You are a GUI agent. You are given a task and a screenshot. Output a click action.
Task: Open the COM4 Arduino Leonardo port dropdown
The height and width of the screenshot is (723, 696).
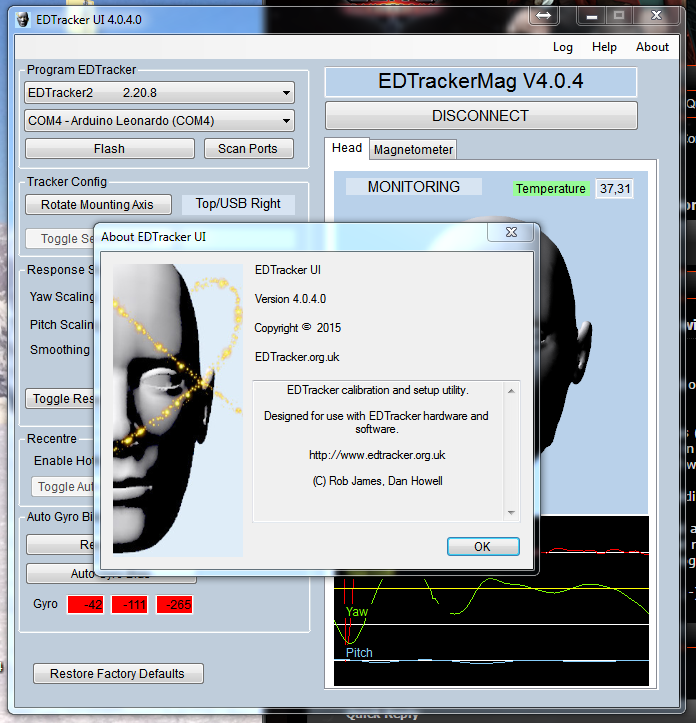[159, 121]
